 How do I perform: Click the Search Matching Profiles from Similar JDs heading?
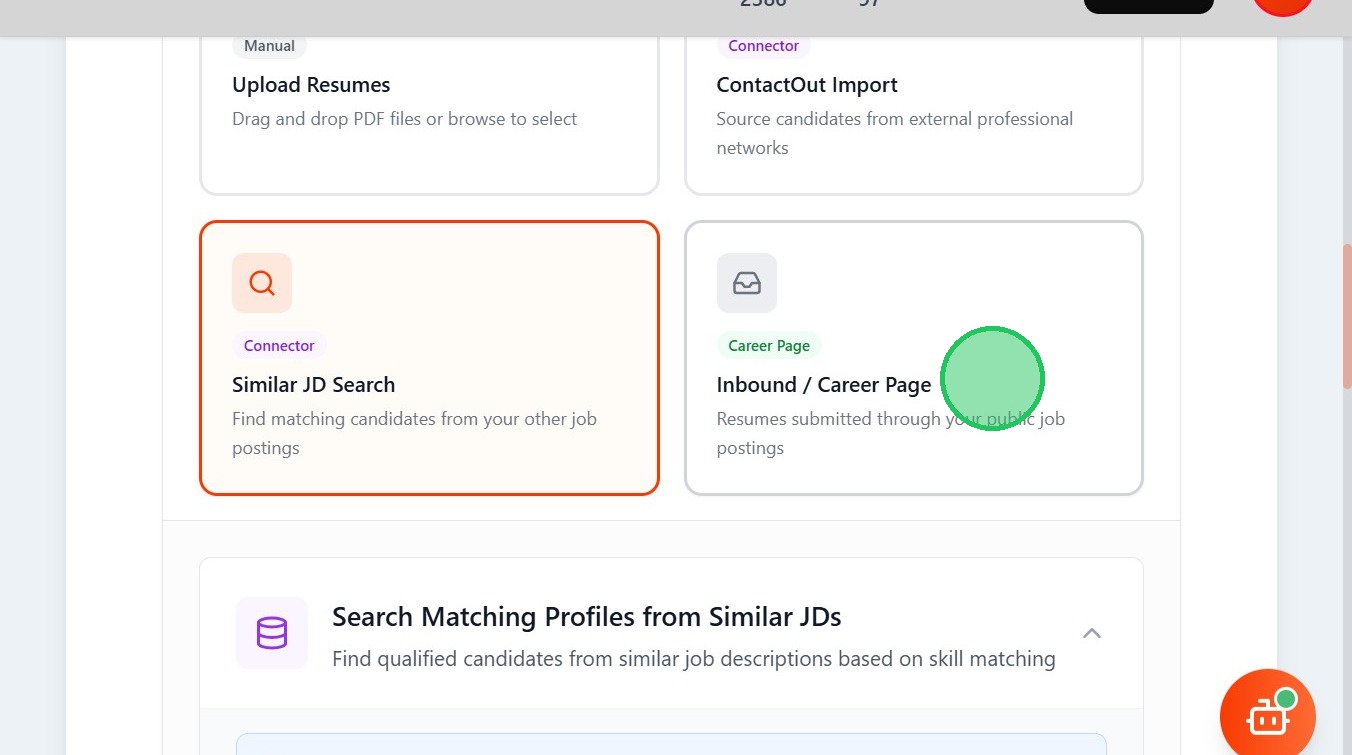click(x=586, y=617)
